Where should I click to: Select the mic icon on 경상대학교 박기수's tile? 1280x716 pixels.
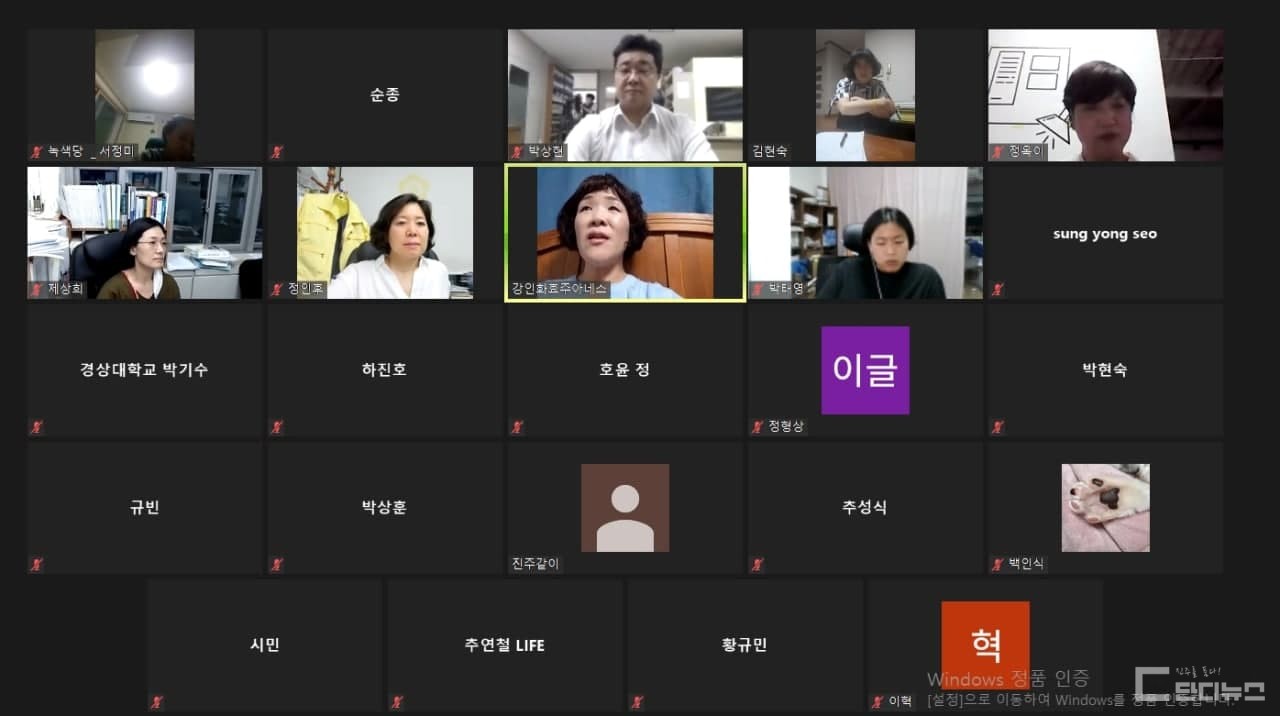click(x=35, y=426)
